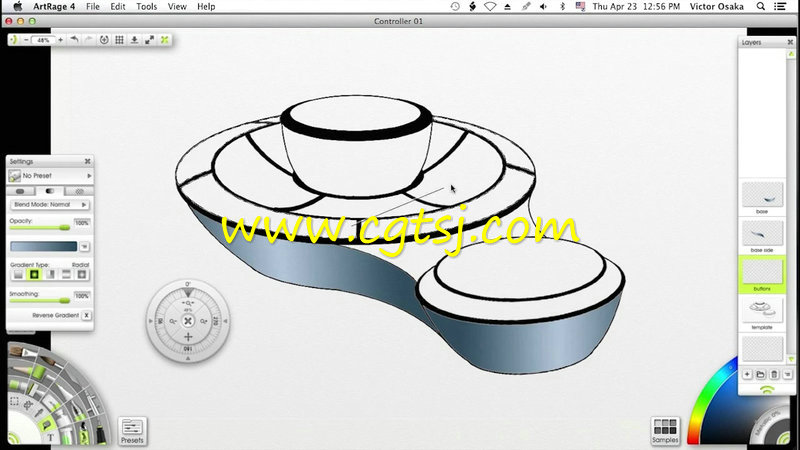Screen dimensions: 800x450
Task: Open layers panel menu icon
Action: pos(787,374)
